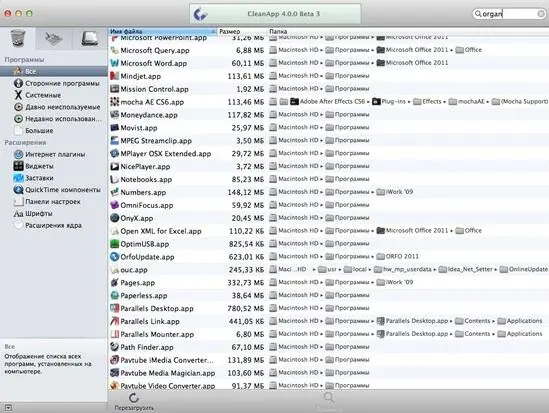Select the 'Все' sidebar category
Screen dimensions: 549x413
click(x=54, y=71)
